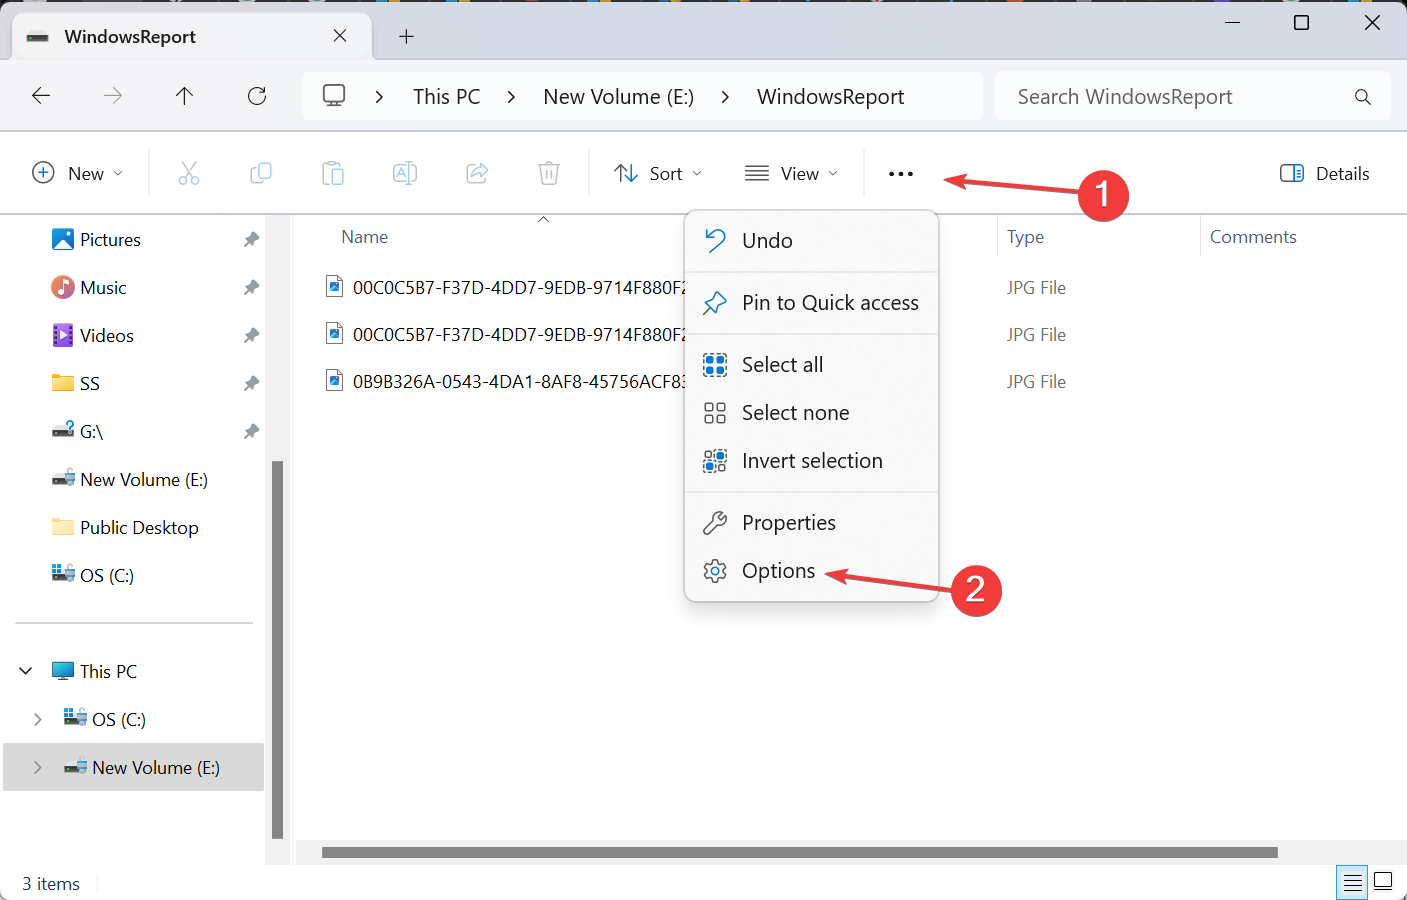Unpin Videos from Quick access

pos(251,335)
